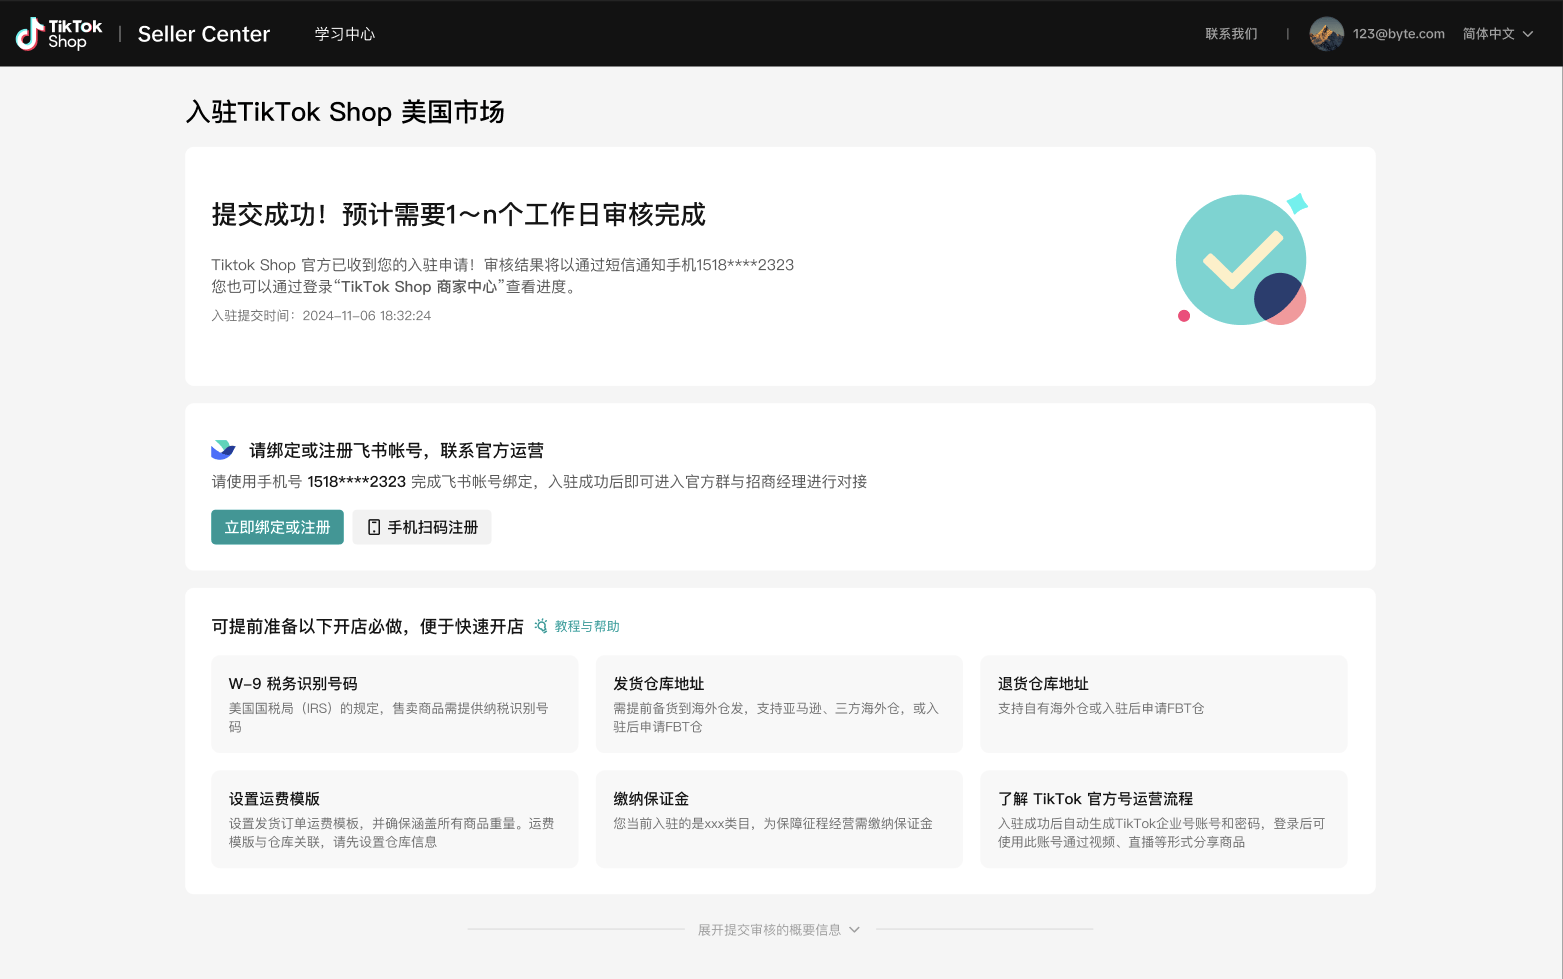Click the user avatar in the header
Screen dimensions: 1563x979
pos(1326,33)
